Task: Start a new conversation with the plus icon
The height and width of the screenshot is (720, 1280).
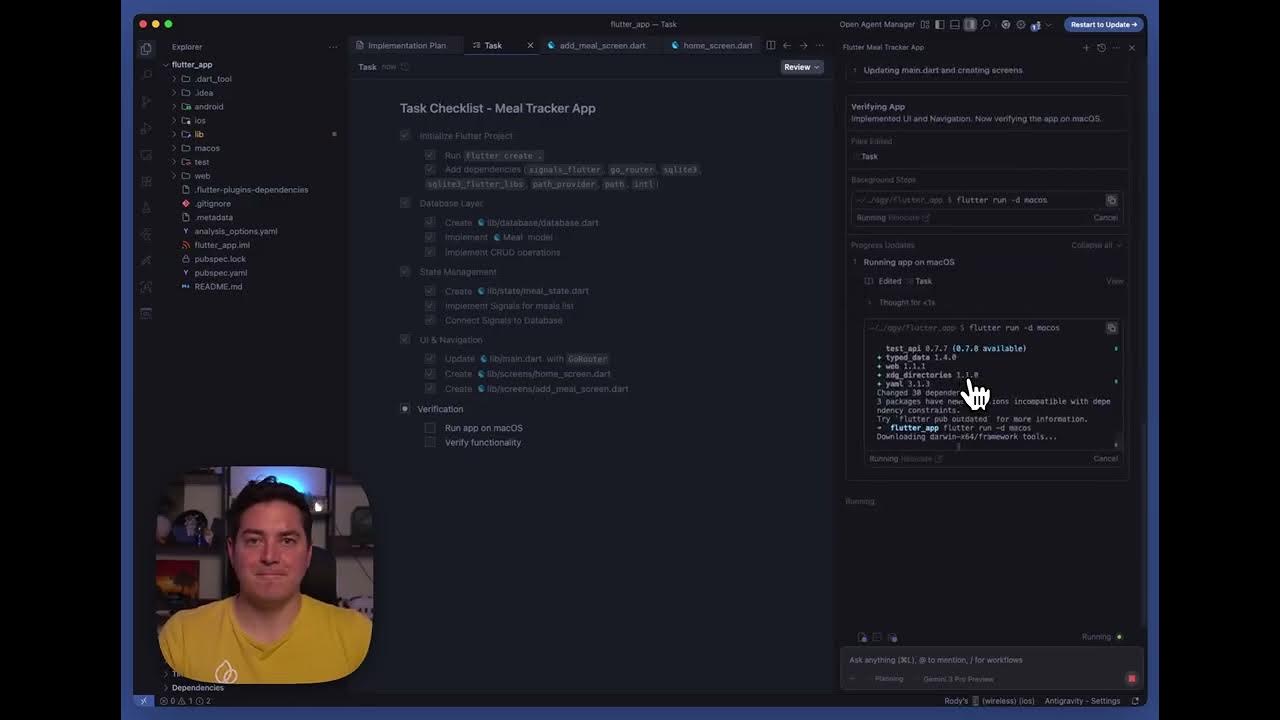Action: (x=1086, y=47)
